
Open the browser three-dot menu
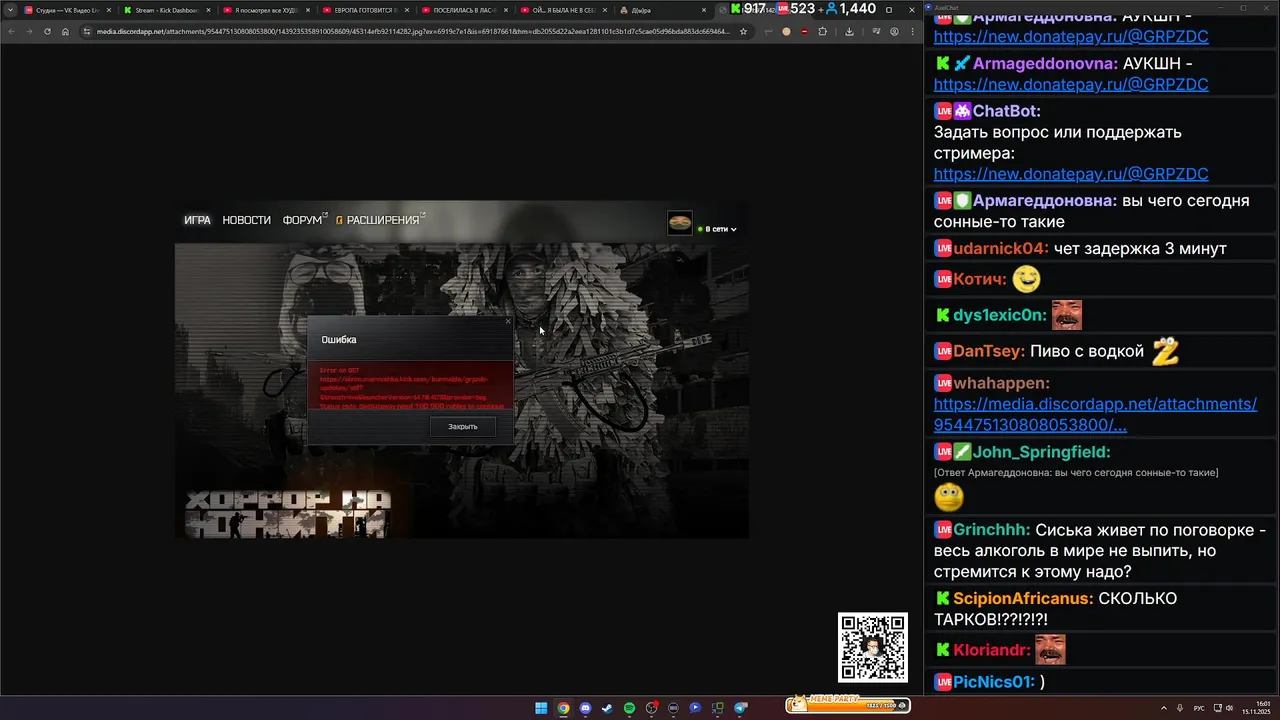click(912, 31)
